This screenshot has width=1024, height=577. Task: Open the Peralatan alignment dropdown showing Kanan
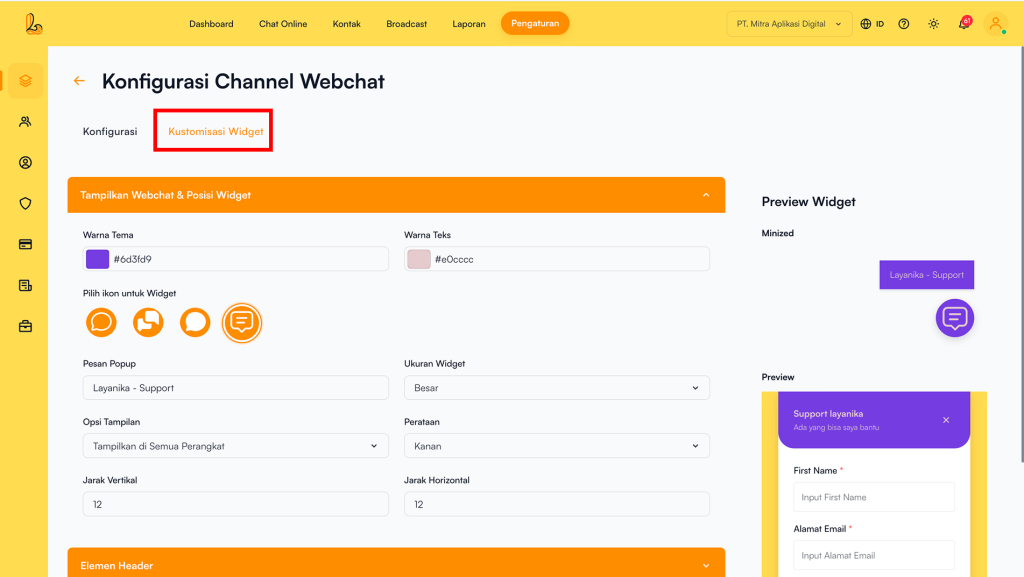click(x=556, y=446)
